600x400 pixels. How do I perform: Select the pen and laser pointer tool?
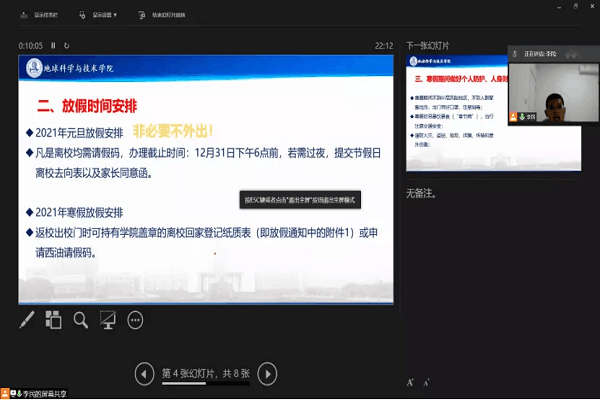[27, 320]
